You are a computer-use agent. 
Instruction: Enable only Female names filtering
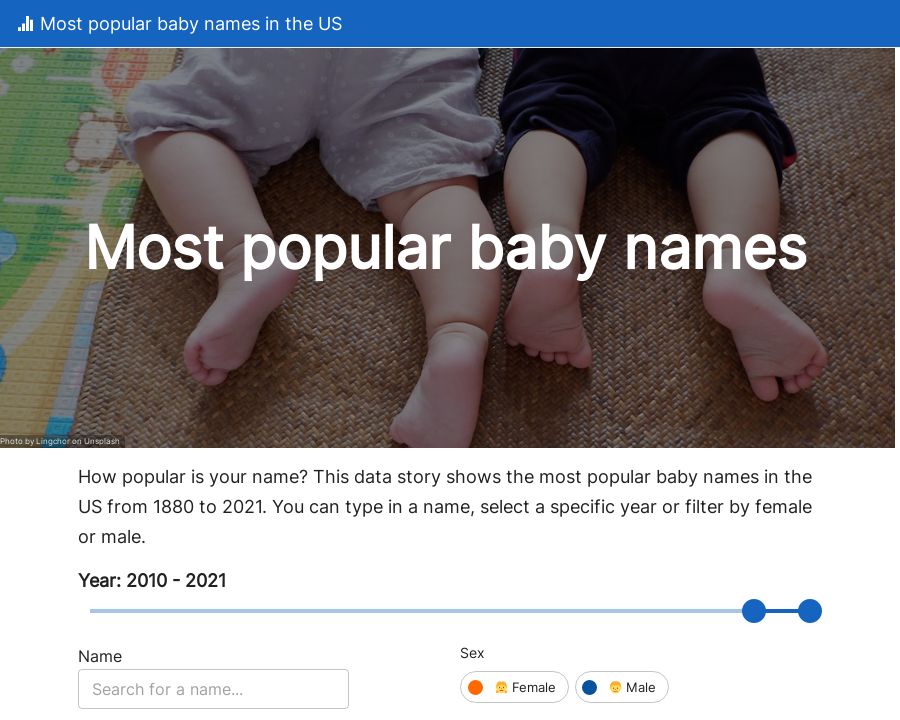514,687
